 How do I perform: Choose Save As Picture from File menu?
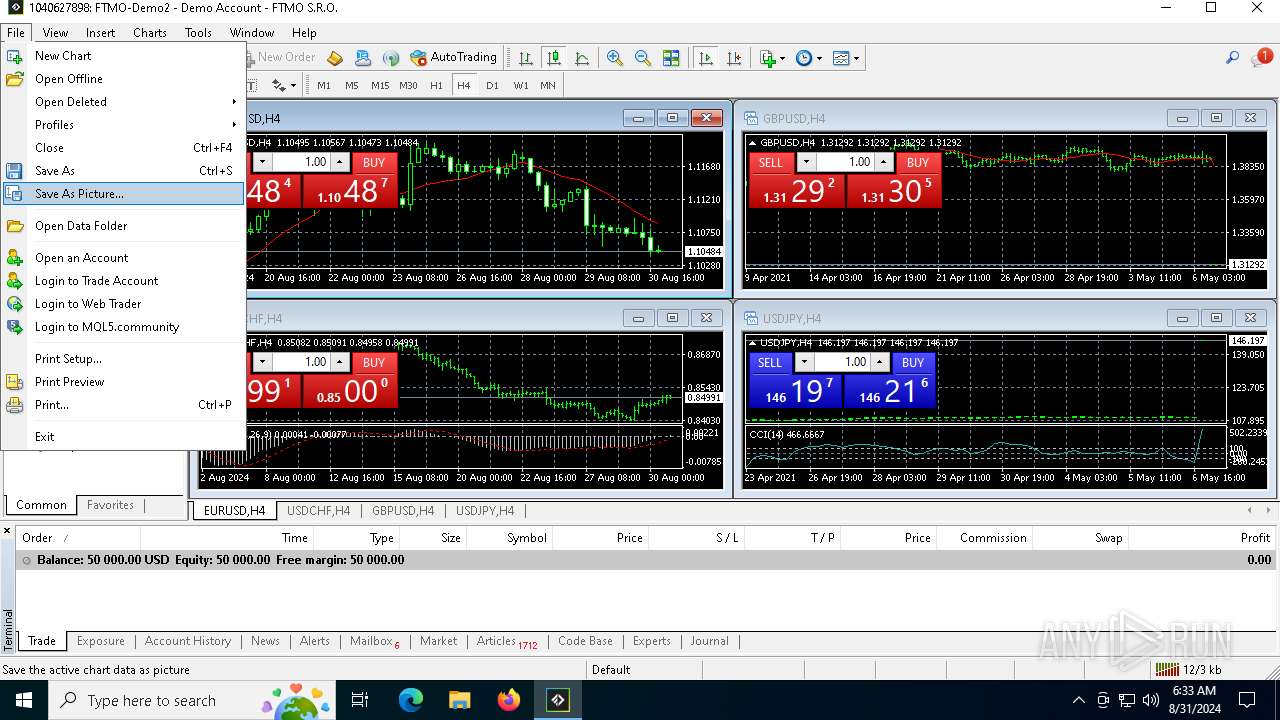point(123,194)
